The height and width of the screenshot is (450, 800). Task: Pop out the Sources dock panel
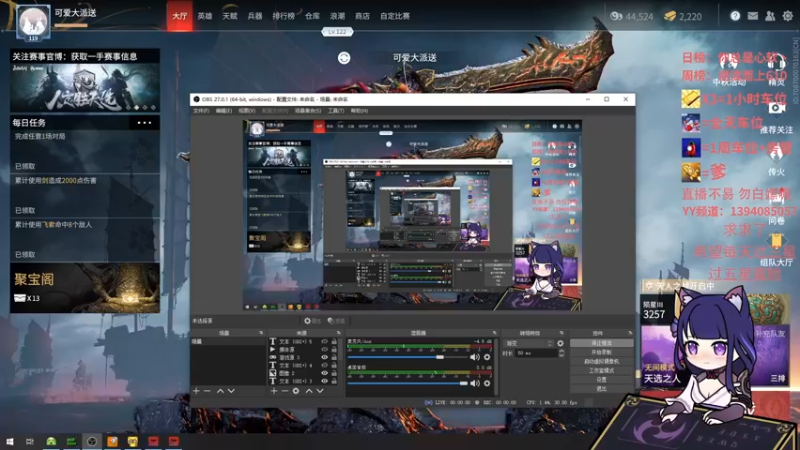pyautogui.click(x=339, y=333)
